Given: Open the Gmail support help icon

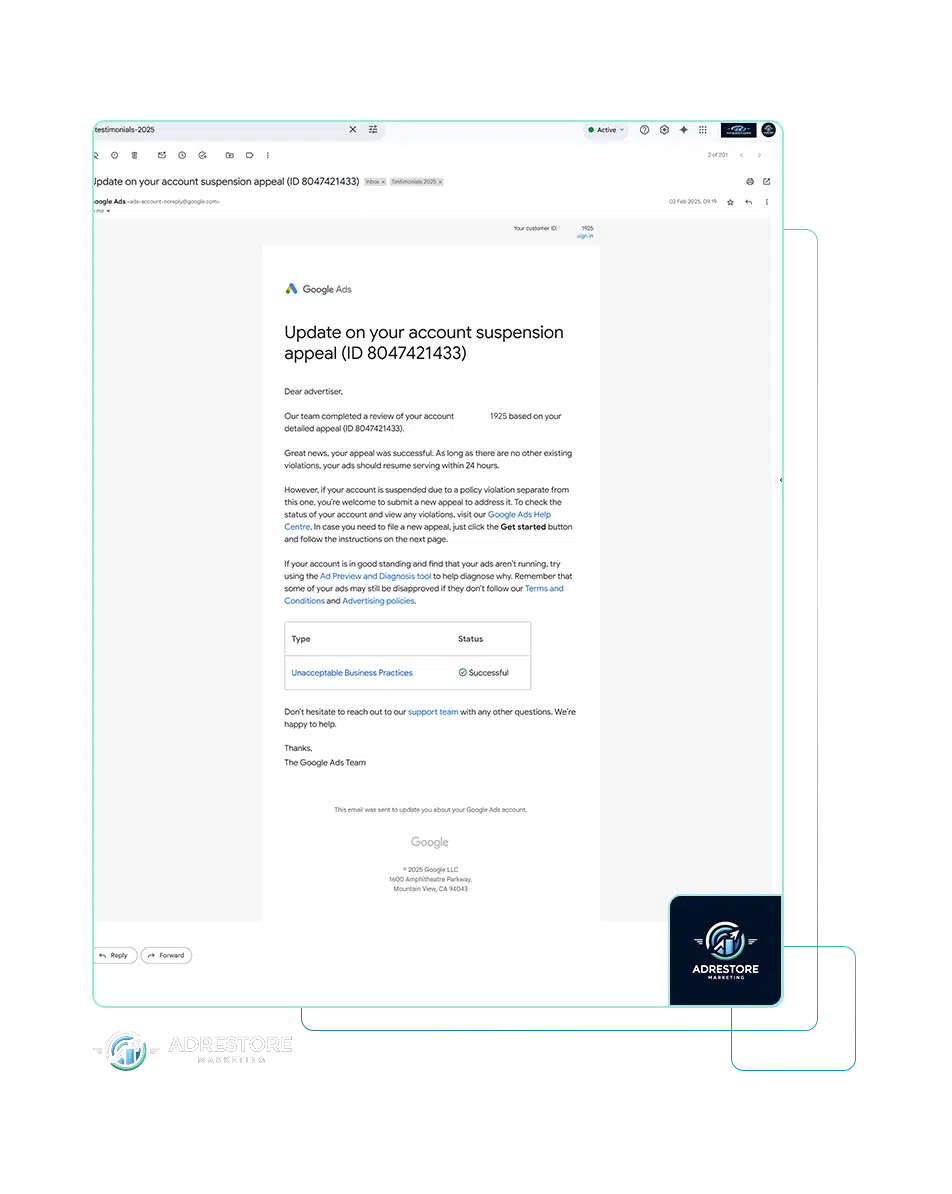Looking at the screenshot, I should (x=644, y=130).
